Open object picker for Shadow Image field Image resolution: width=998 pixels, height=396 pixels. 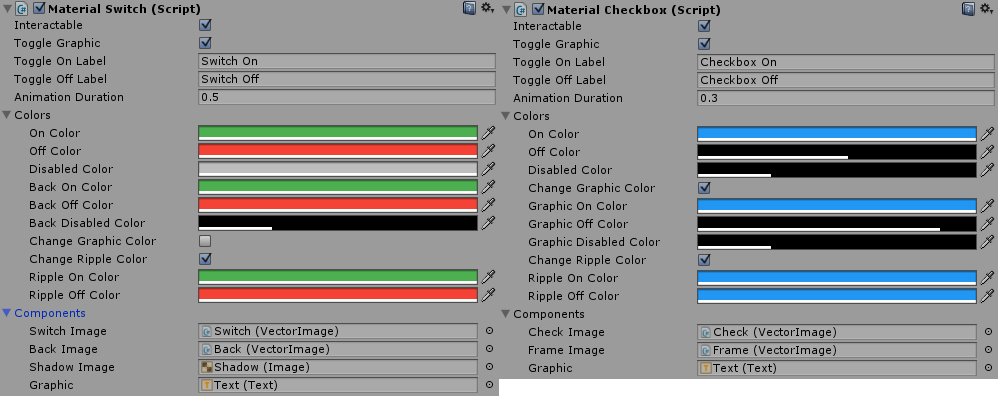tap(489, 367)
